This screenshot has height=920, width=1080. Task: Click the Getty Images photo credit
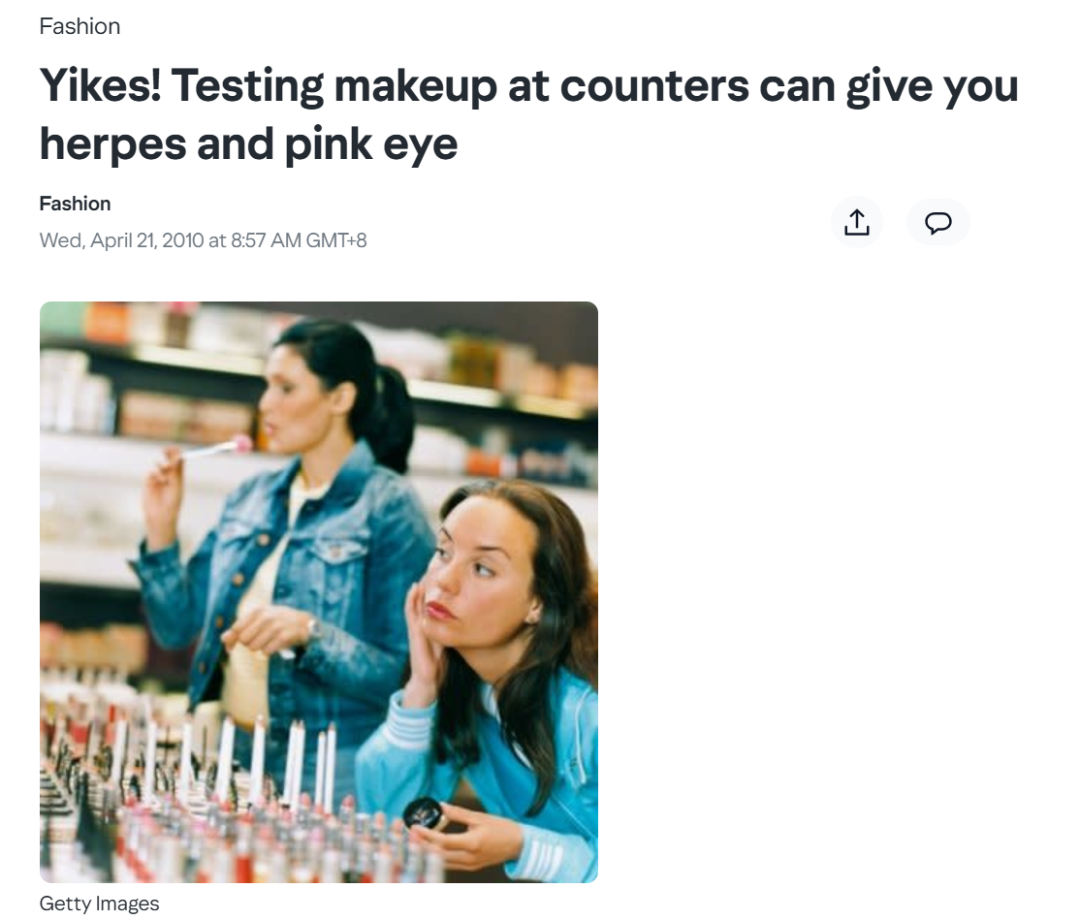pyautogui.click(x=99, y=903)
